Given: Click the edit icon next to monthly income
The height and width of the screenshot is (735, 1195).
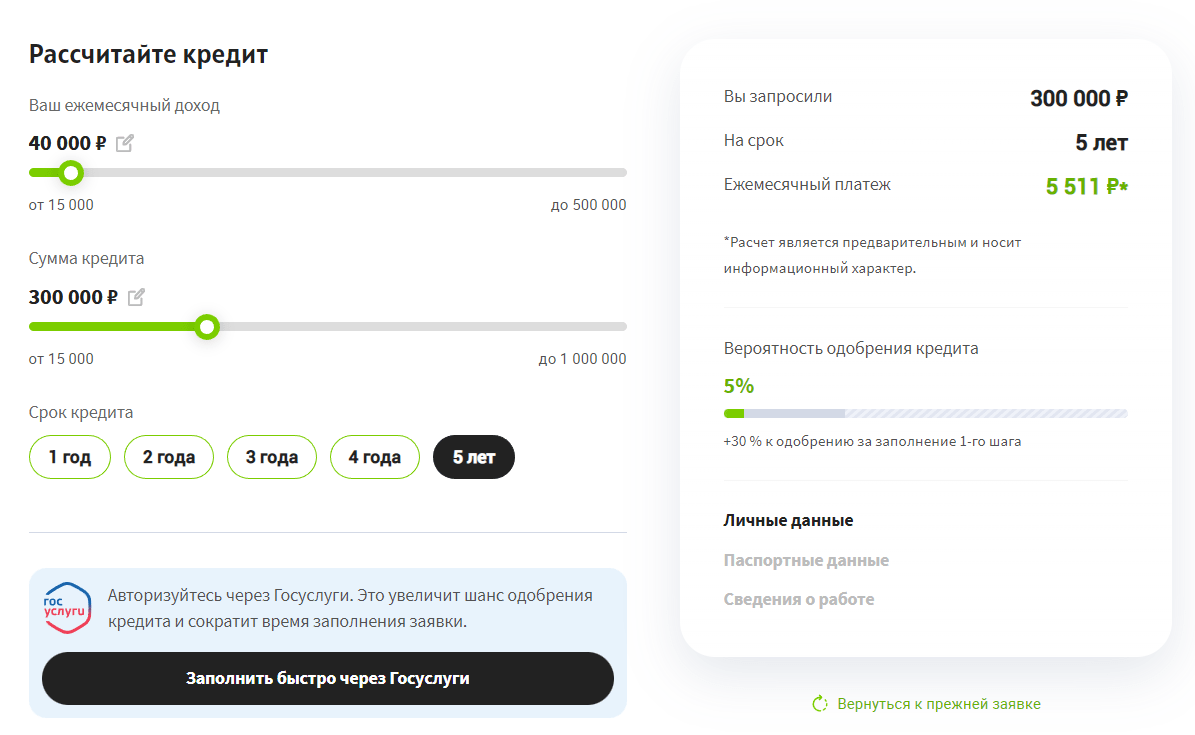Looking at the screenshot, I should pos(124,143).
